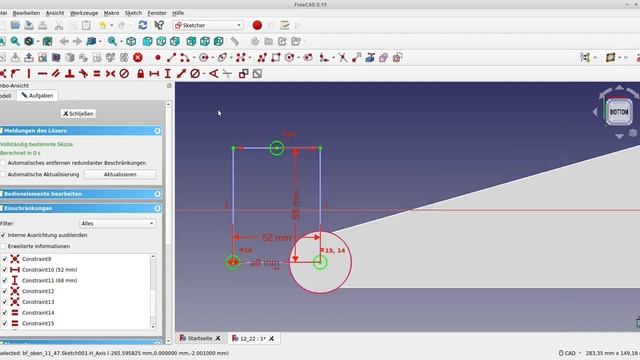Select the Create point tool

tap(158, 58)
